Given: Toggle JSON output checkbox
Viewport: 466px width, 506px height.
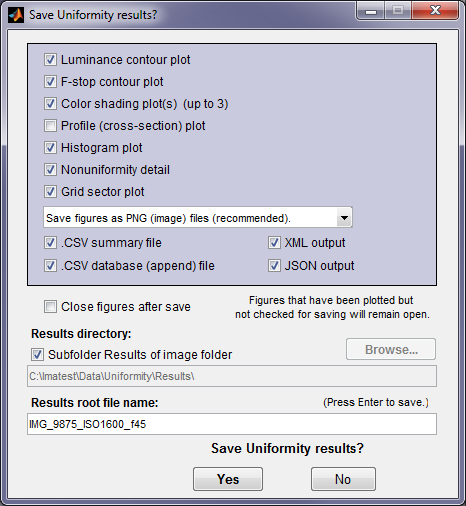Looking at the screenshot, I should point(274,266).
